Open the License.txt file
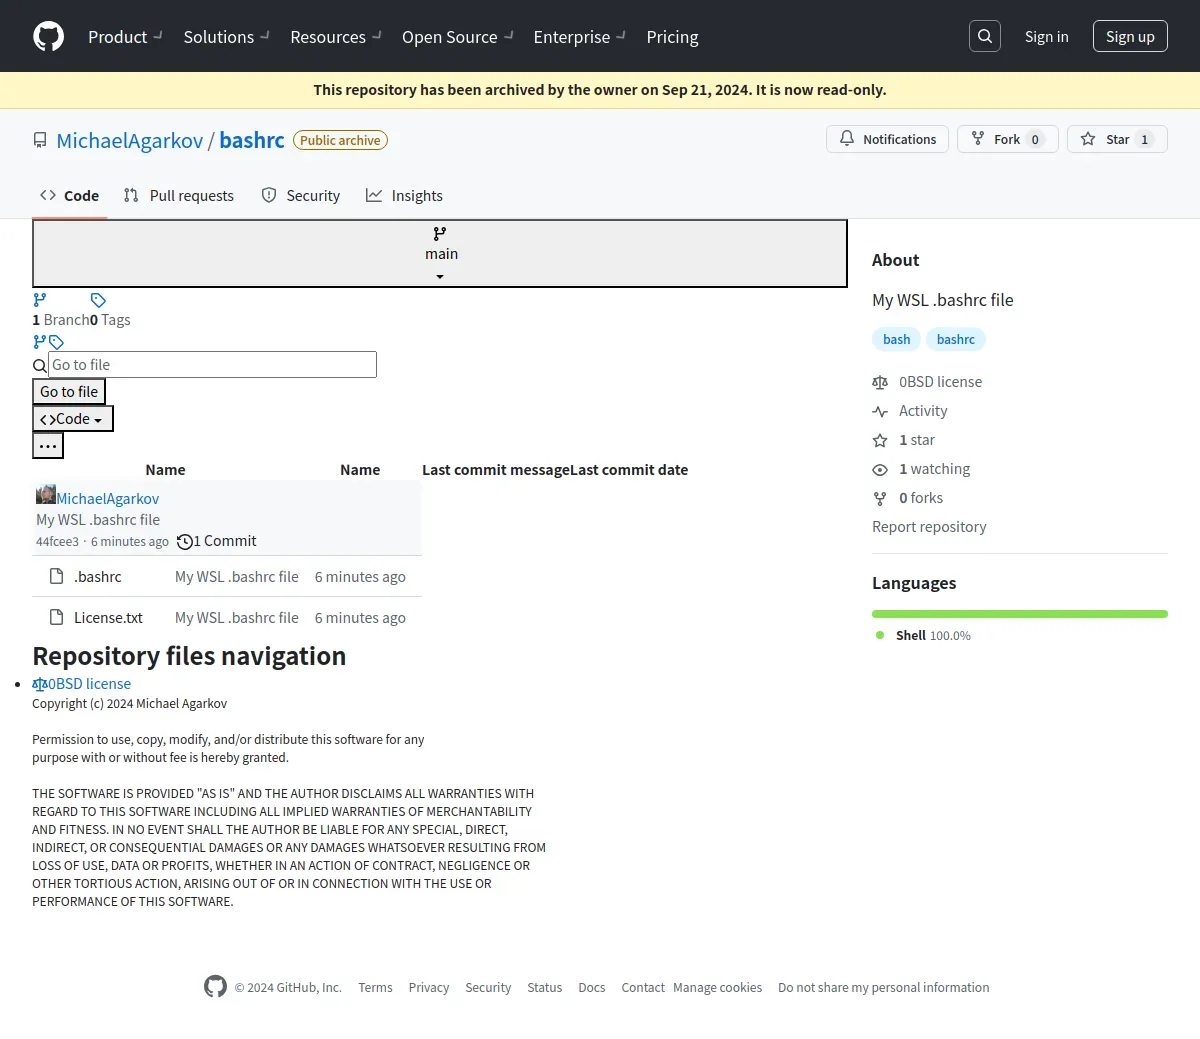Viewport: 1200px width, 1039px height. point(108,618)
